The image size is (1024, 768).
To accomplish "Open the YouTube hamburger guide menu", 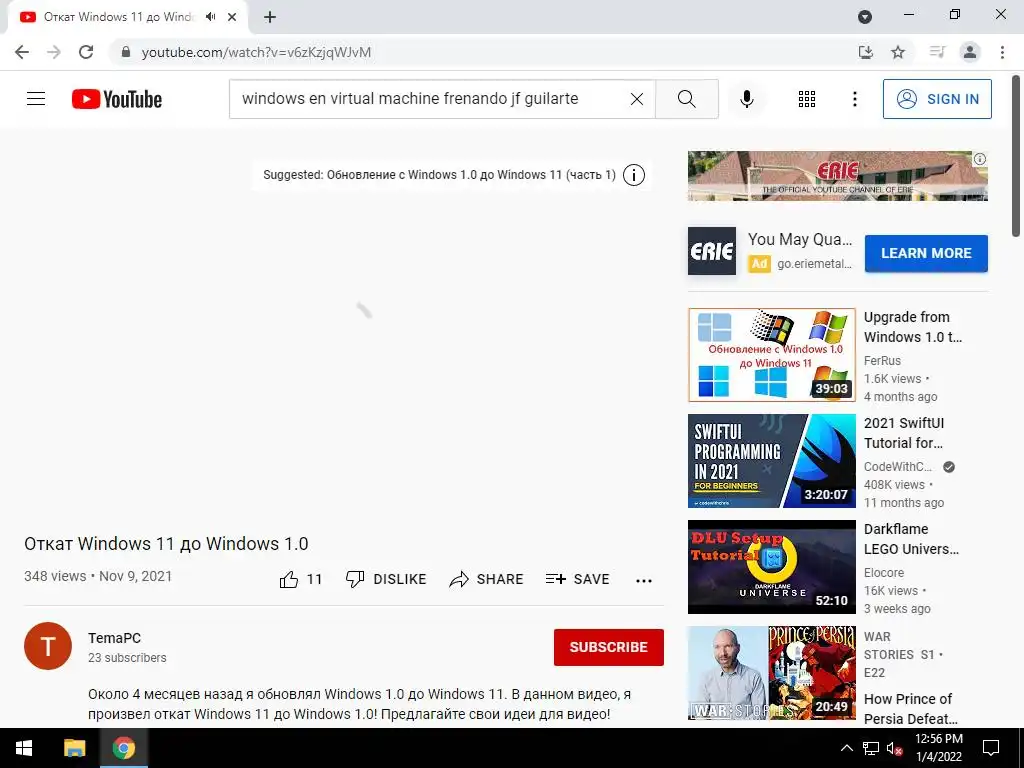I will coord(36,99).
